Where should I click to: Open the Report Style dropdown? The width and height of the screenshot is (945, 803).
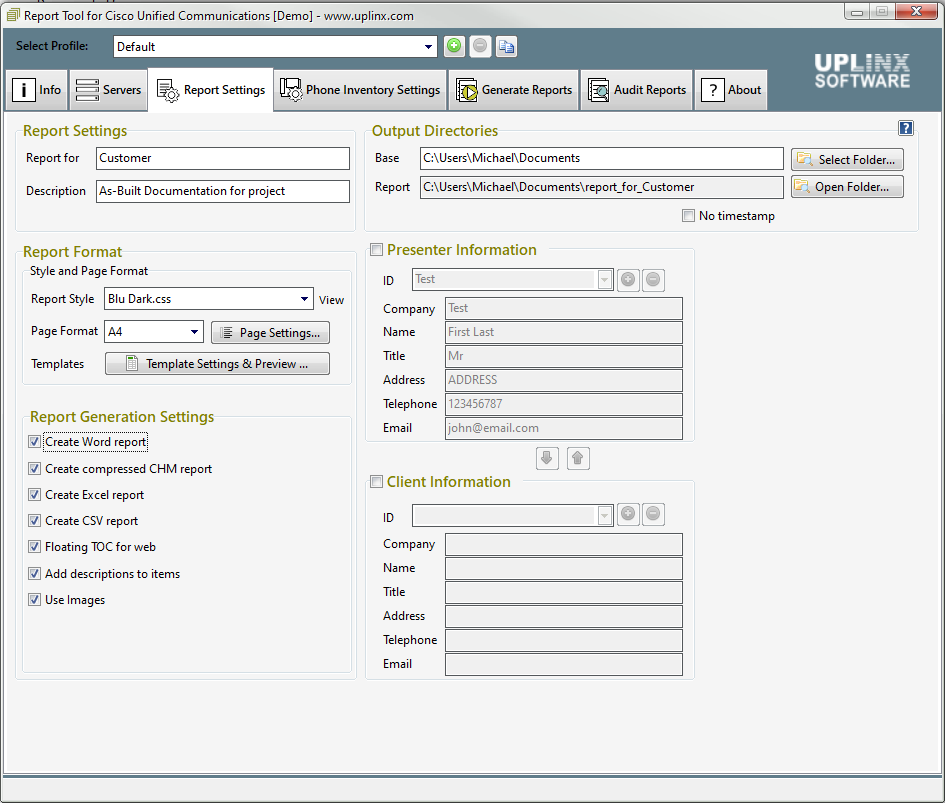pos(304,299)
